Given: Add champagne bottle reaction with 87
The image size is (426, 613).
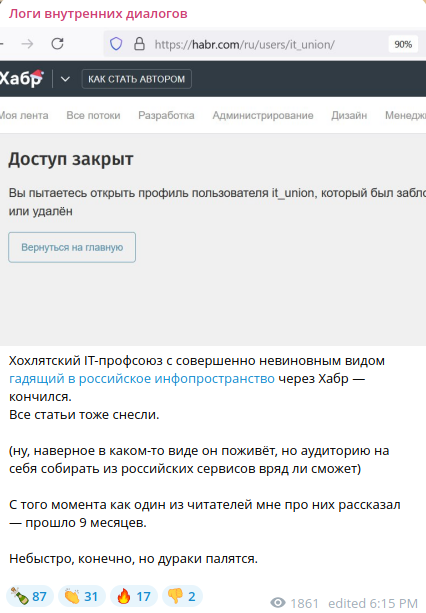Looking at the screenshot, I should (29, 596).
